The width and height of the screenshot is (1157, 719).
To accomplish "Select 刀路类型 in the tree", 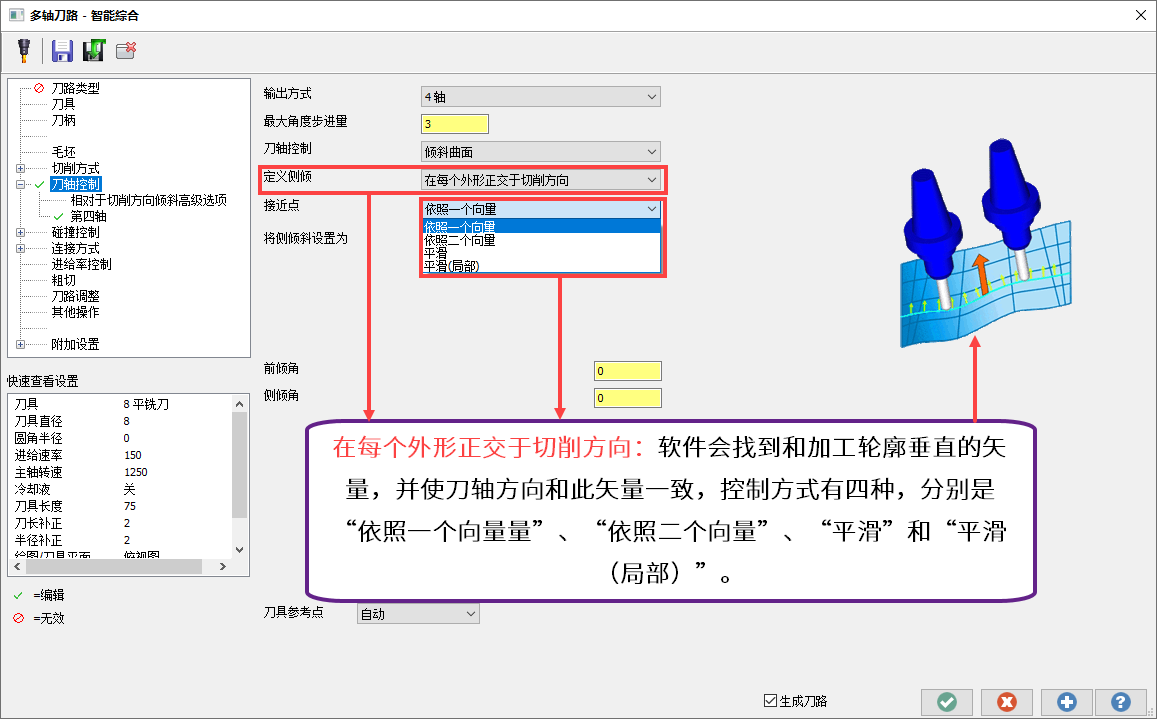I will click(75, 88).
